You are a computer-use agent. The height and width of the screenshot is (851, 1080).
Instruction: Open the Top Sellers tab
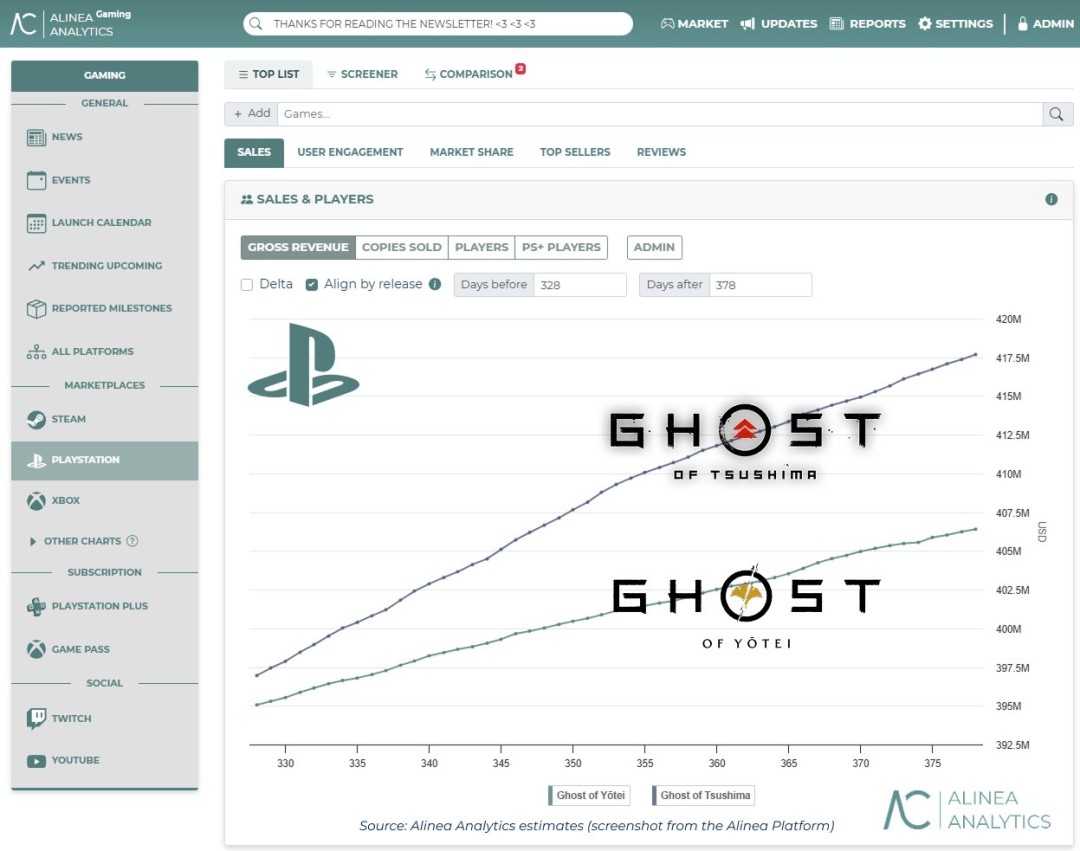(x=575, y=152)
